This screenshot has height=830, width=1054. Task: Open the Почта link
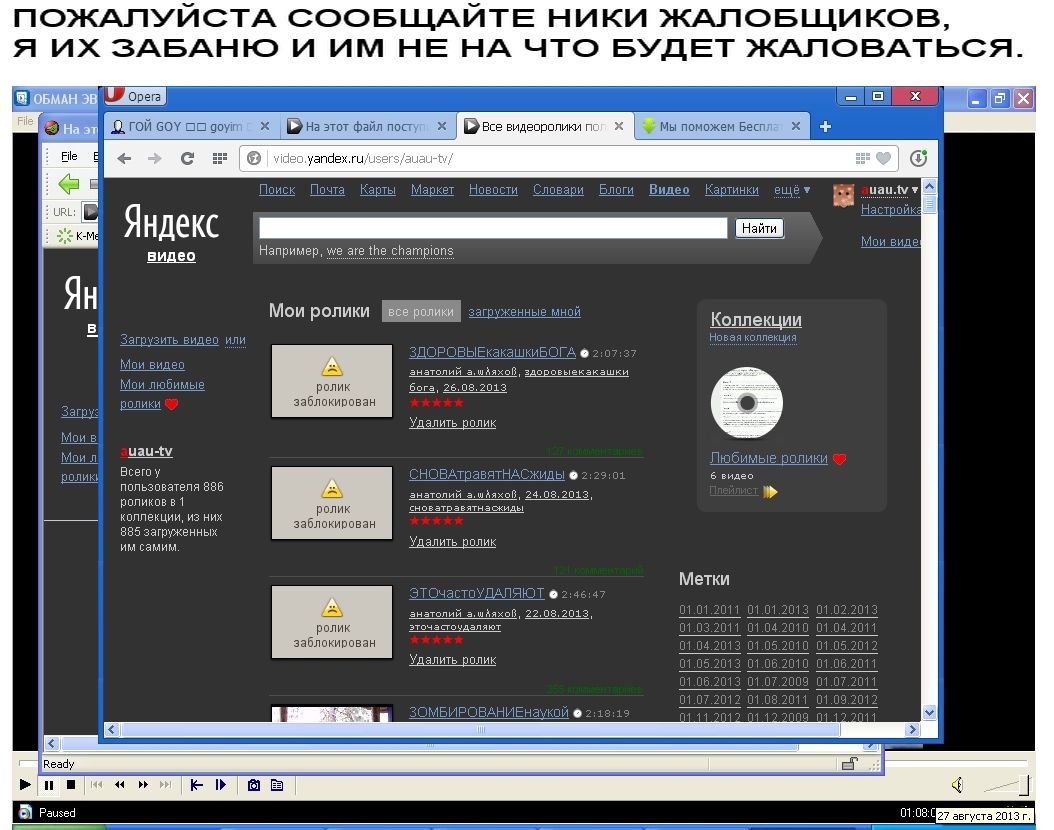[x=327, y=190]
